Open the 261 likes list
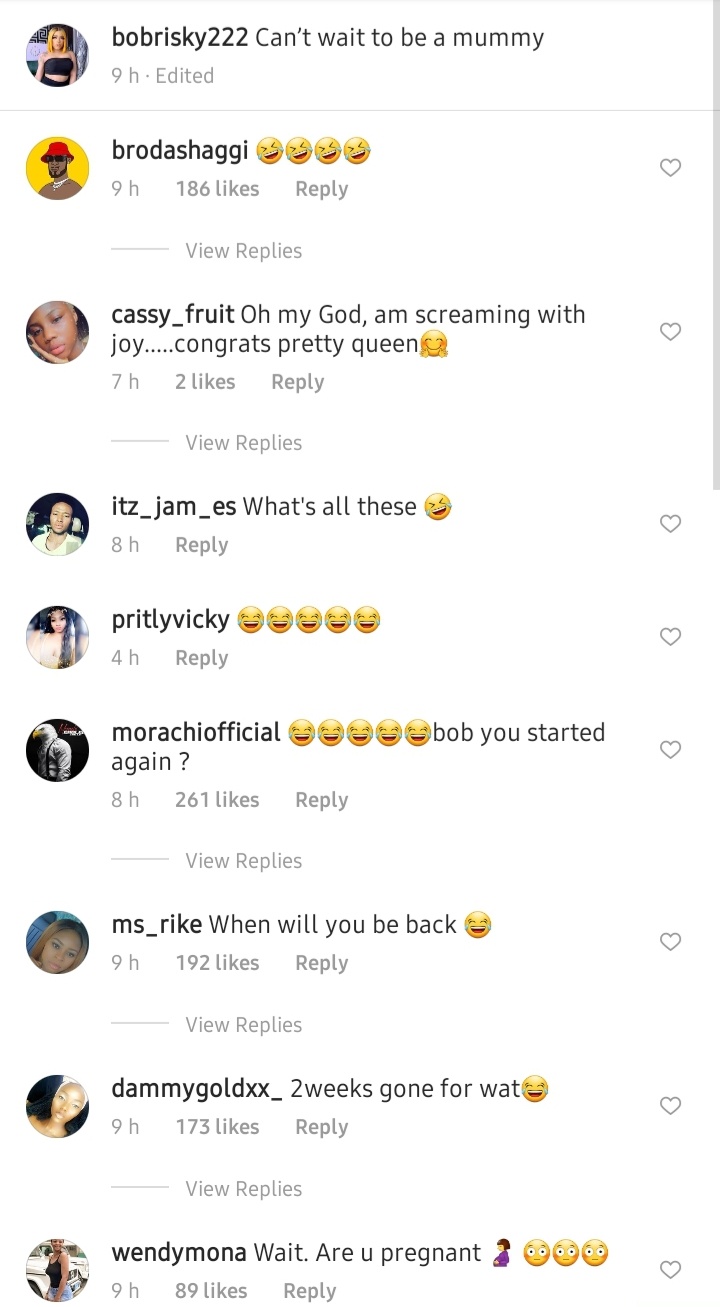Viewport: 720px width, 1307px height. [x=217, y=800]
